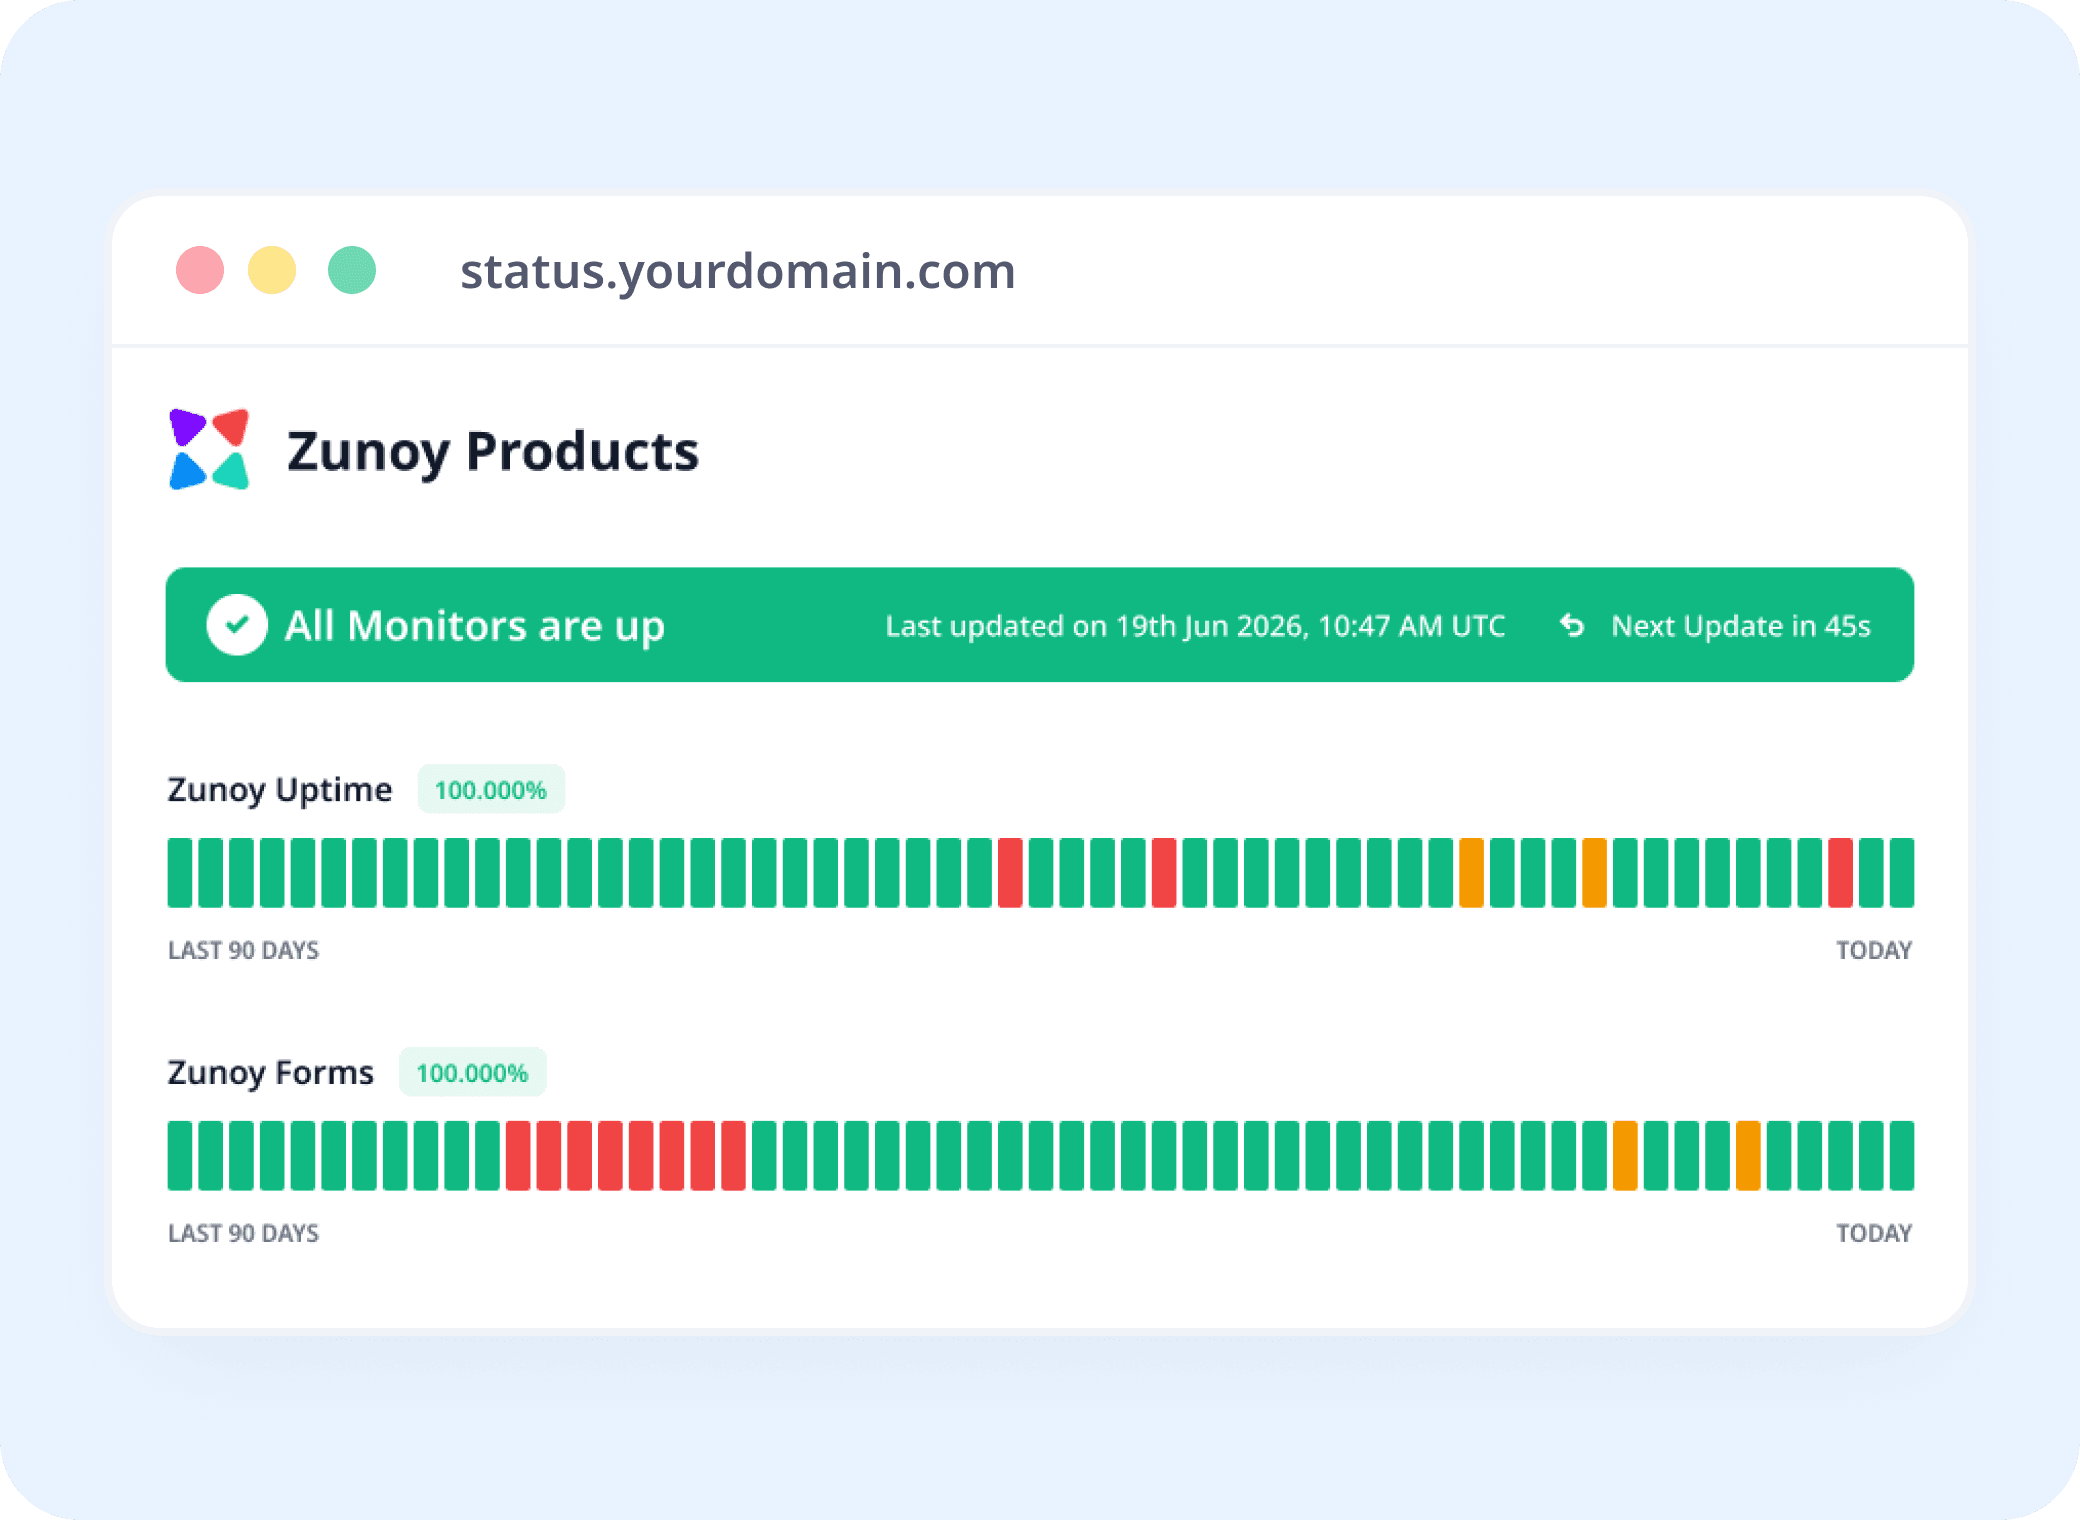Select the Zunoy Forms monitor name

point(270,1073)
